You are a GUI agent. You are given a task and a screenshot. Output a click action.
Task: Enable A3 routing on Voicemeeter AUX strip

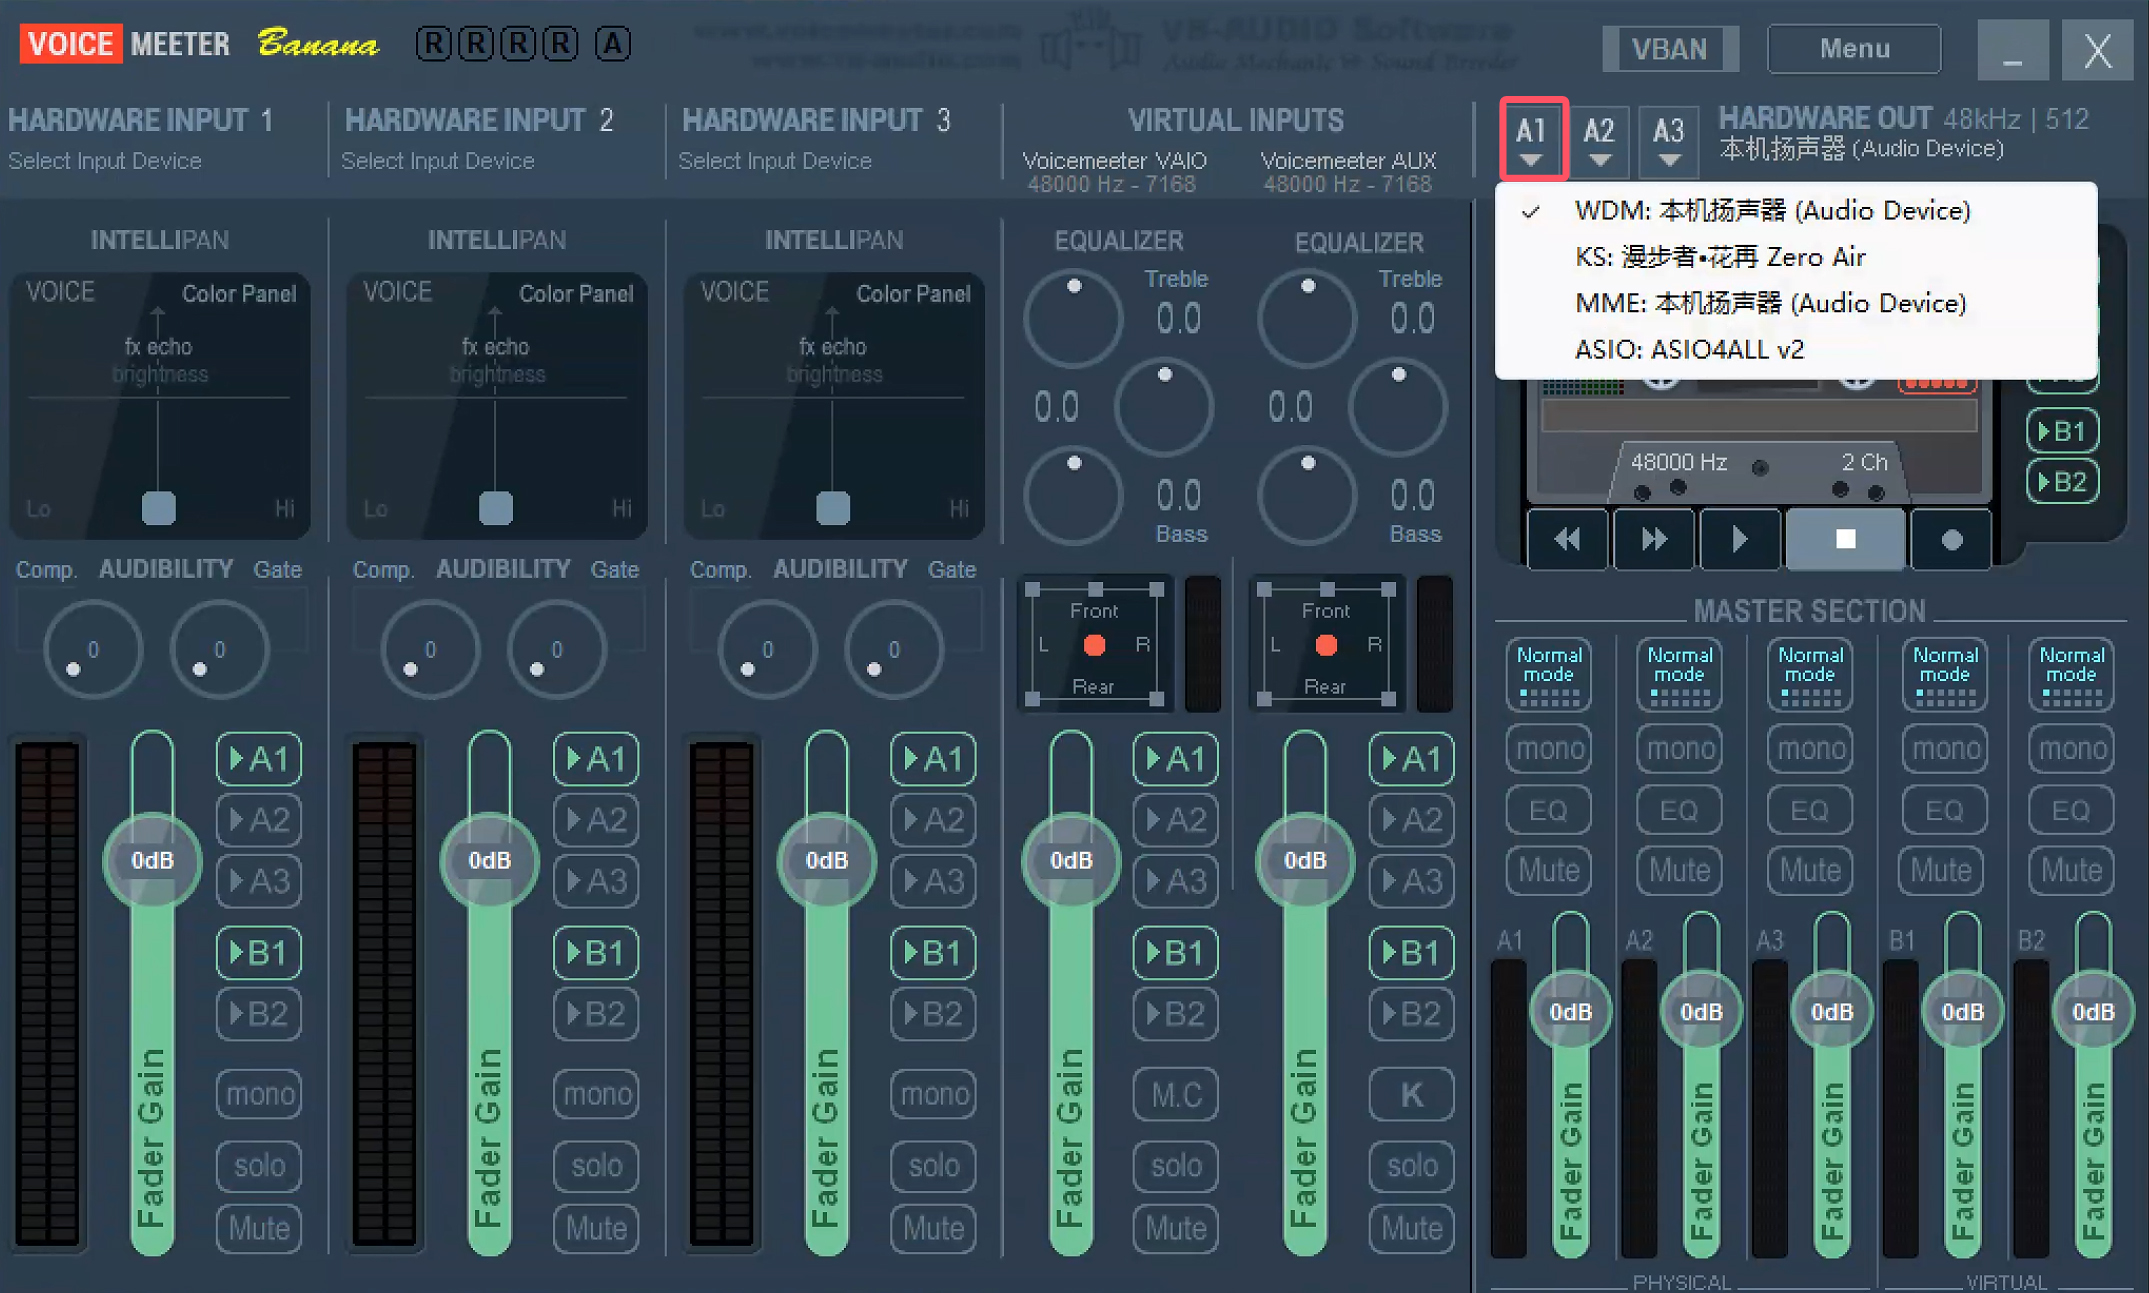coord(1411,881)
